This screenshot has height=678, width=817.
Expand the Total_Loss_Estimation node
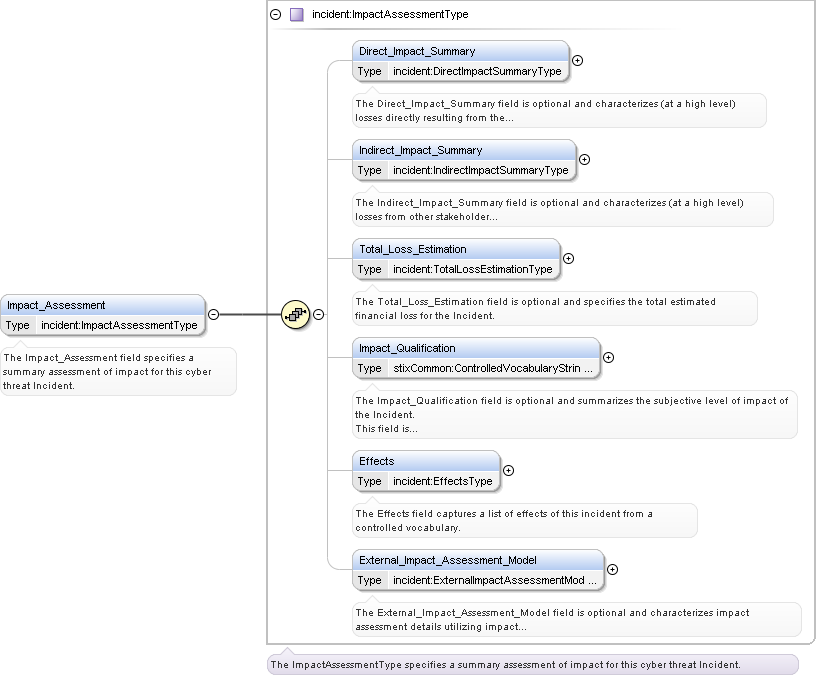click(569, 258)
